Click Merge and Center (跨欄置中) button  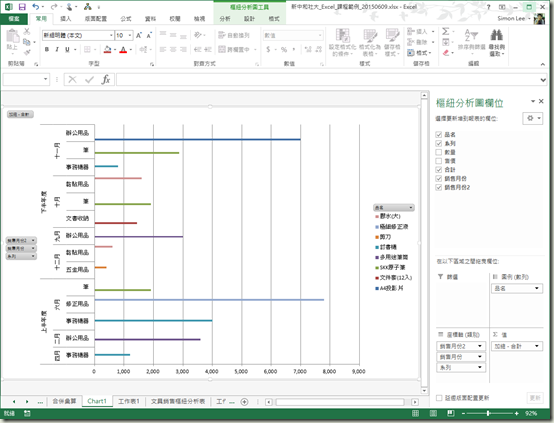pos(237,49)
